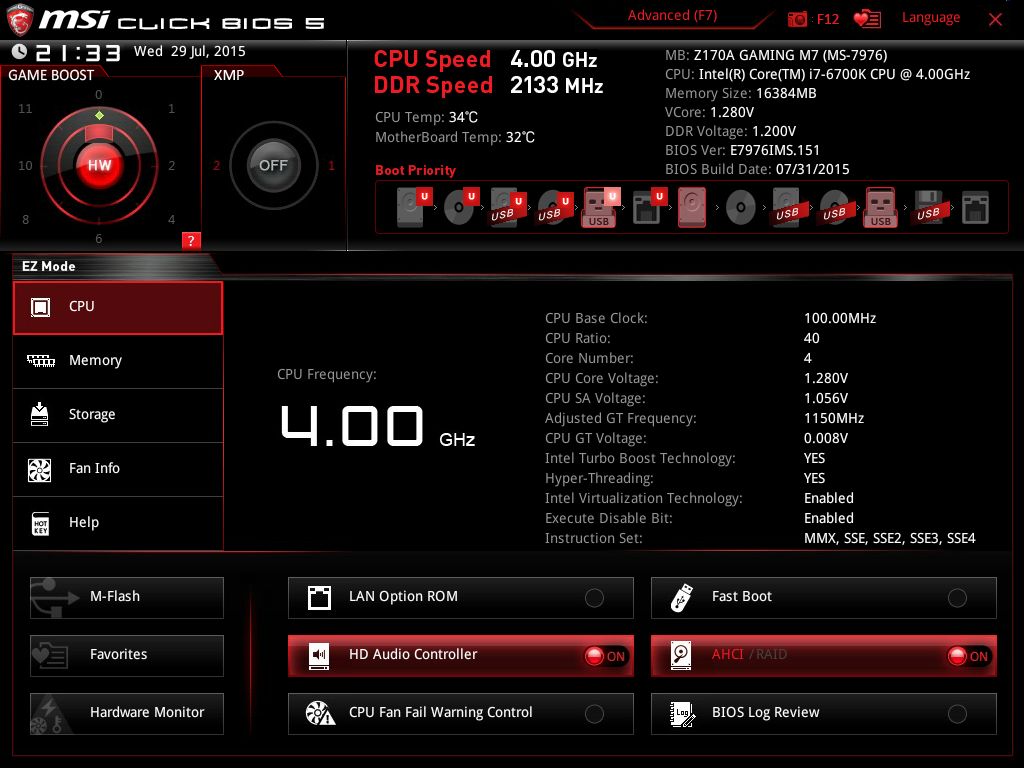Click the EZ Mode header label

(48, 266)
